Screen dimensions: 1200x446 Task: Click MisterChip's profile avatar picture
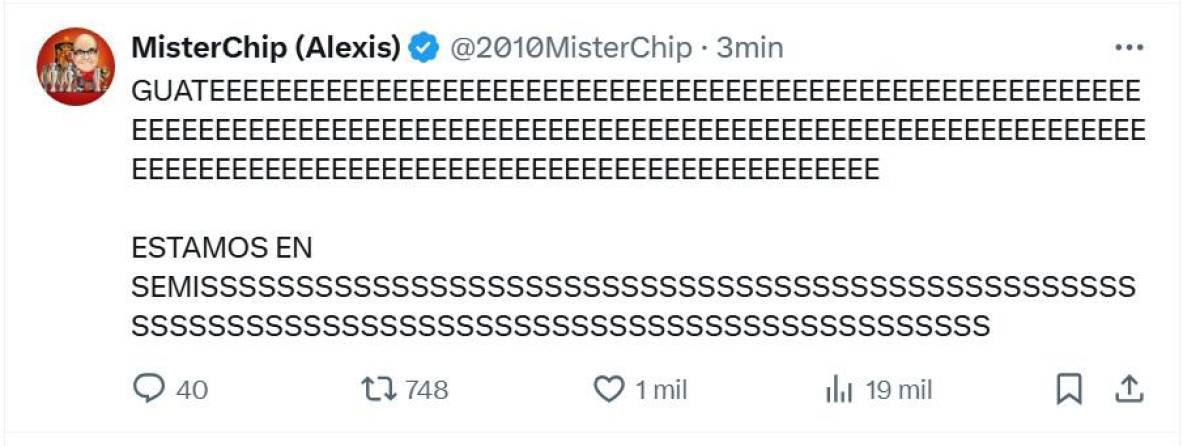tap(76, 67)
